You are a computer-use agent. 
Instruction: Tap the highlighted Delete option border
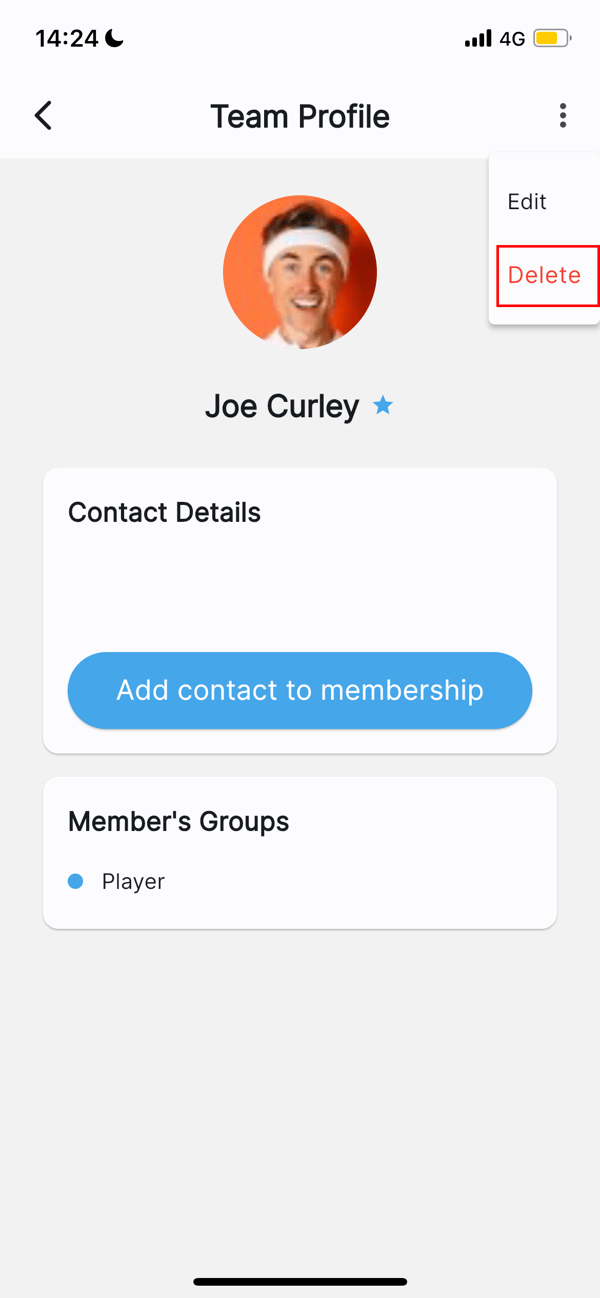(x=548, y=276)
